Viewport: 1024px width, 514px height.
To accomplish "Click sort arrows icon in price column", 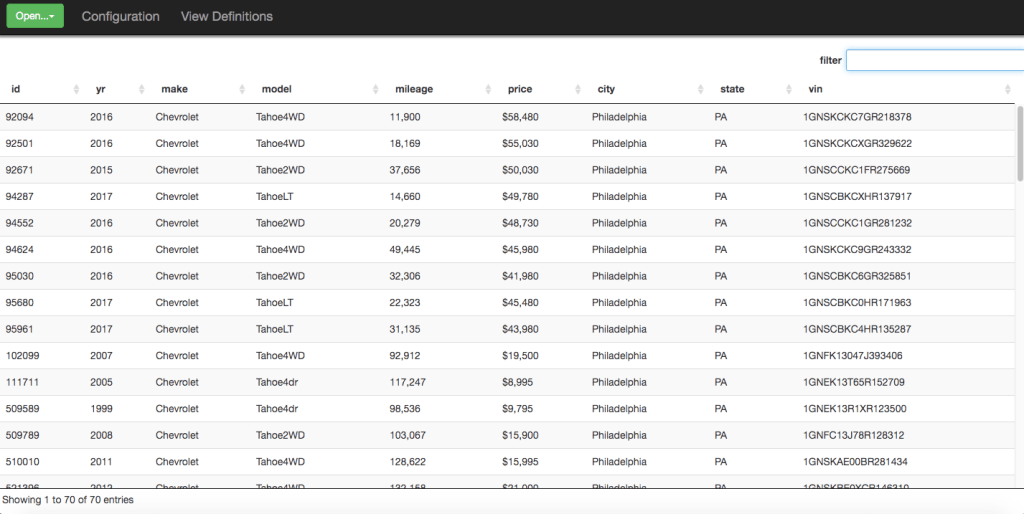I will pos(577,90).
